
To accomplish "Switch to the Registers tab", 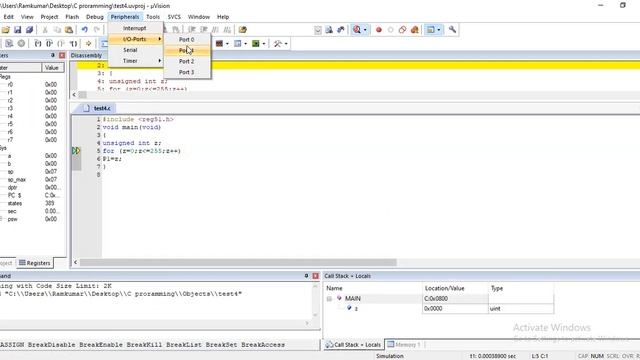I will pyautogui.click(x=35, y=263).
